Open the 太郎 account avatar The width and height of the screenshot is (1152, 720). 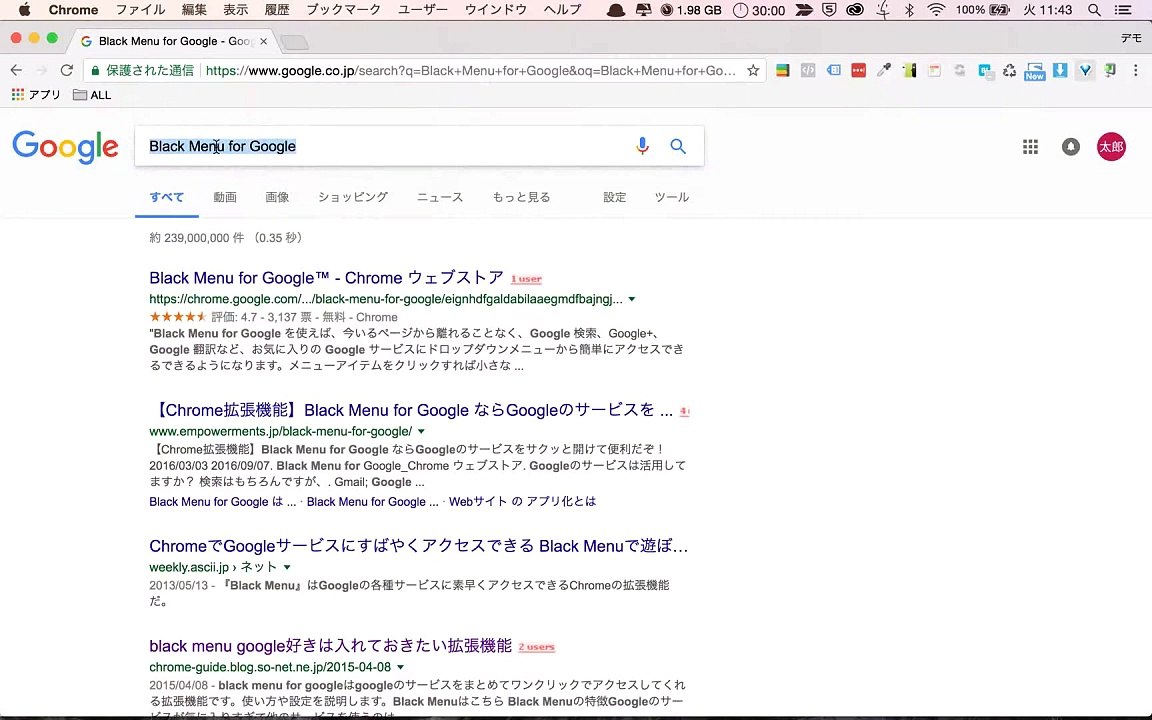point(1111,147)
